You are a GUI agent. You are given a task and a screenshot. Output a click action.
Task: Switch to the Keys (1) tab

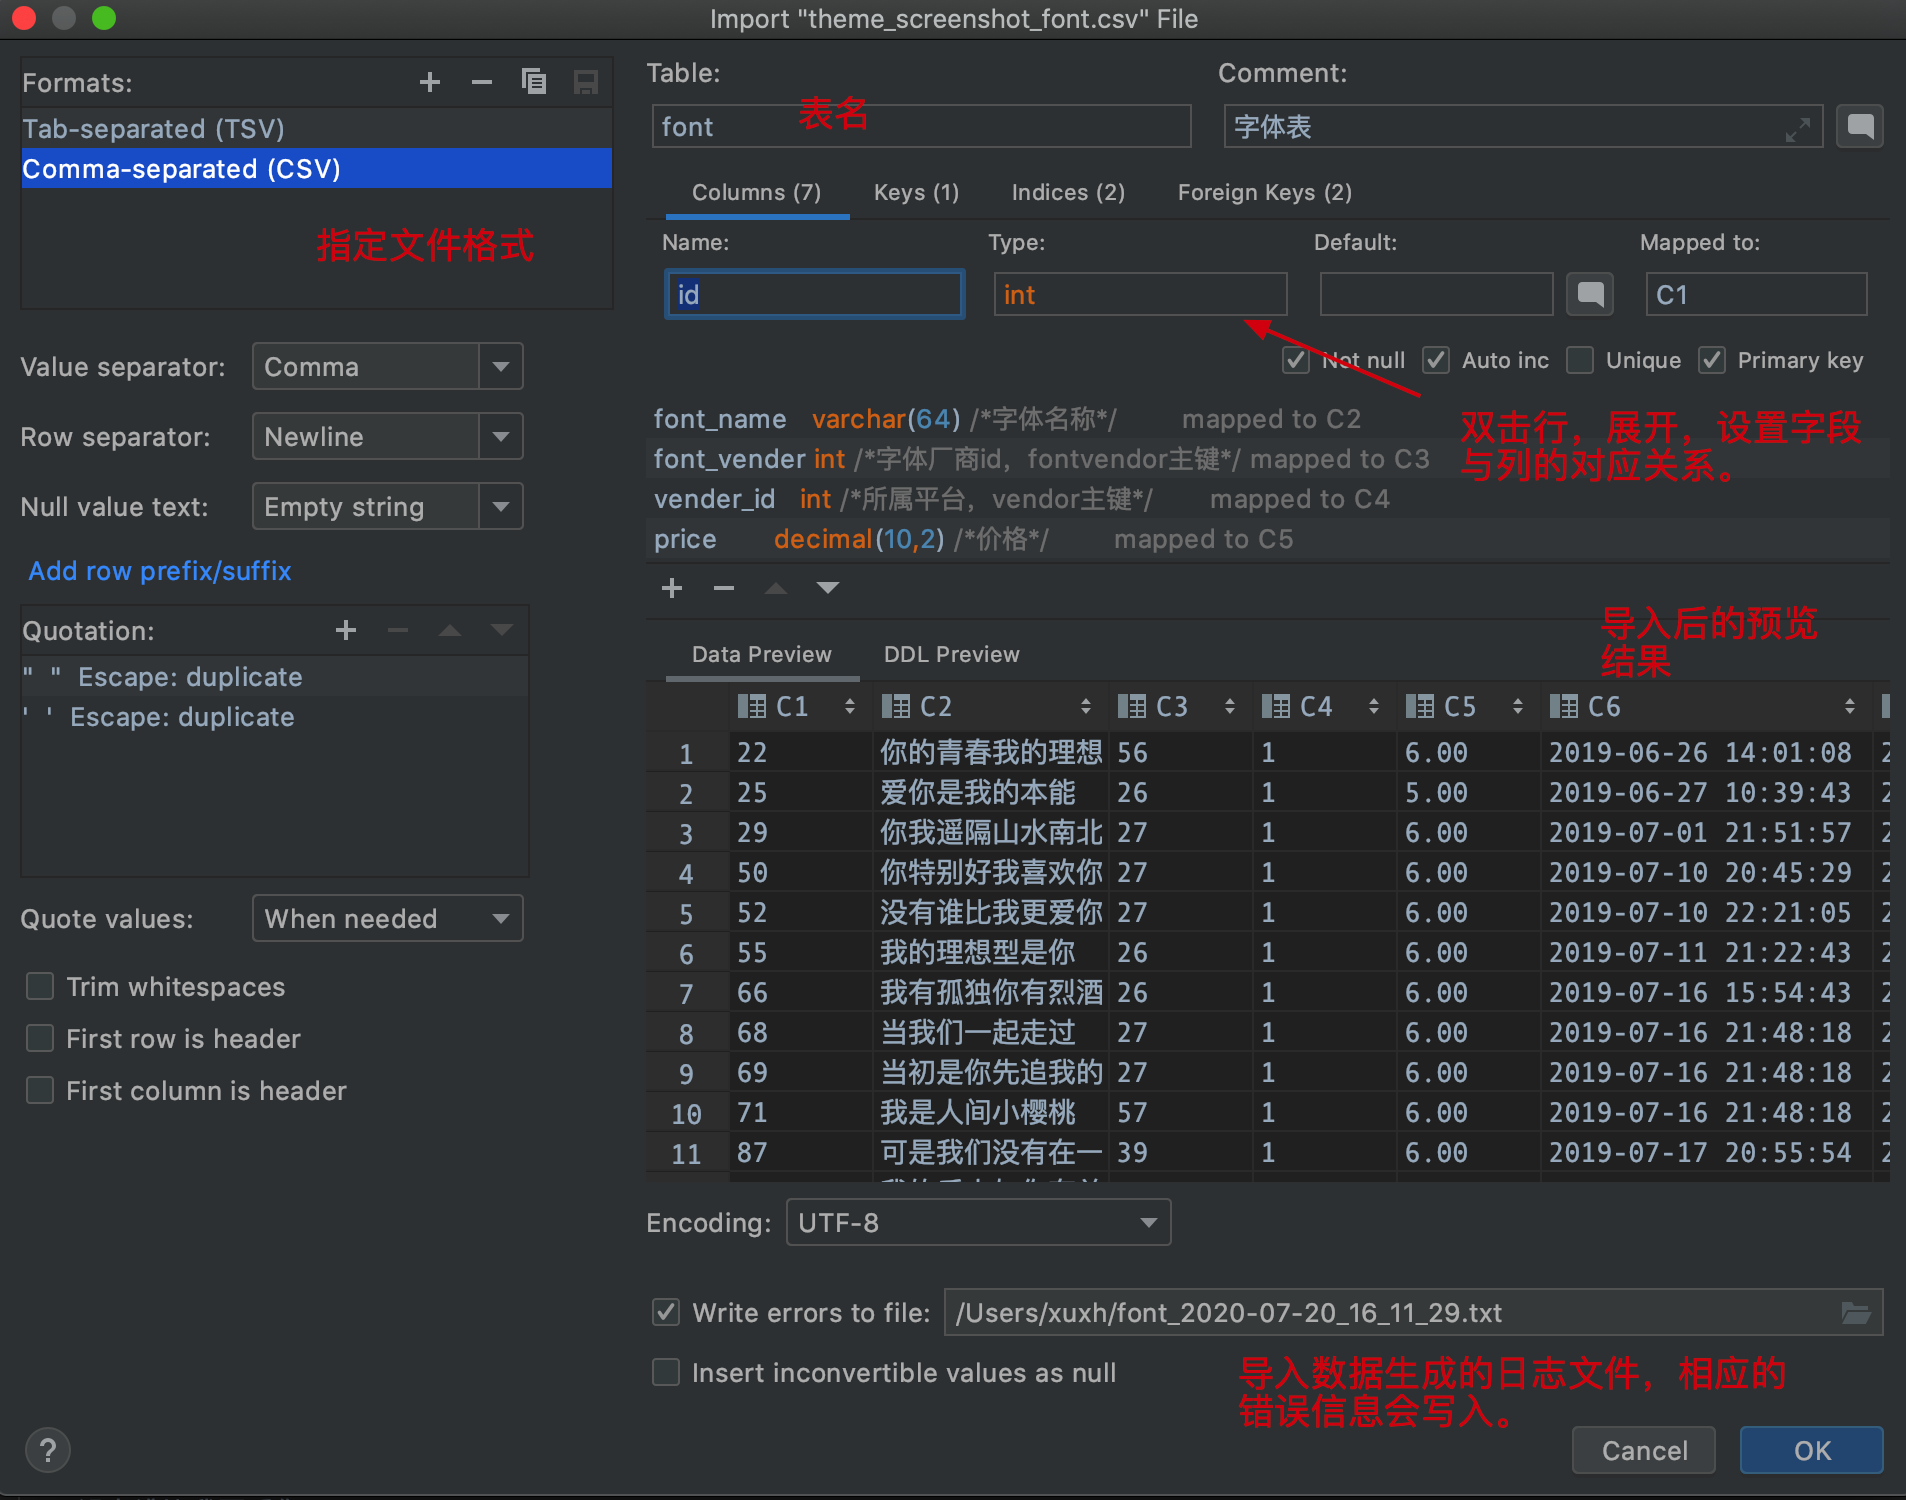tap(916, 192)
